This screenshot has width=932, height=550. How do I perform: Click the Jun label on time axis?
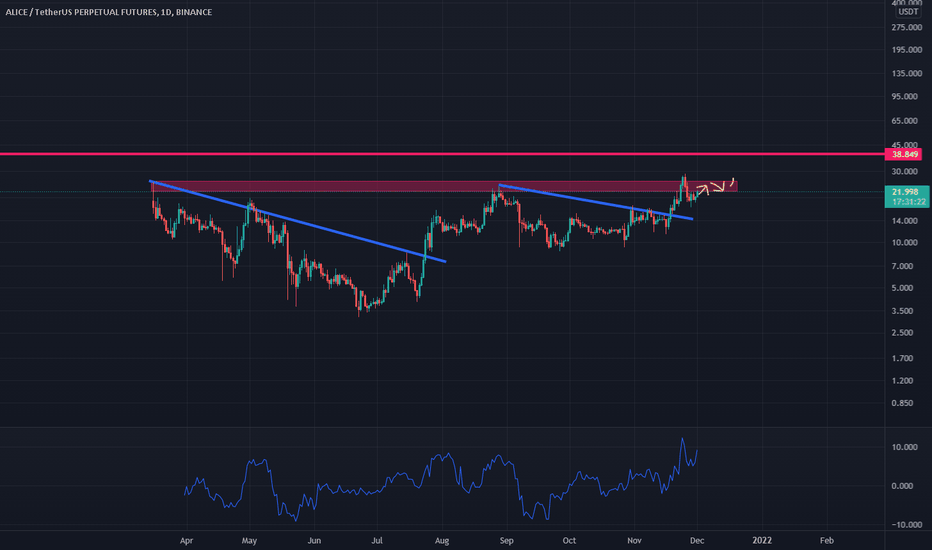[x=314, y=540]
